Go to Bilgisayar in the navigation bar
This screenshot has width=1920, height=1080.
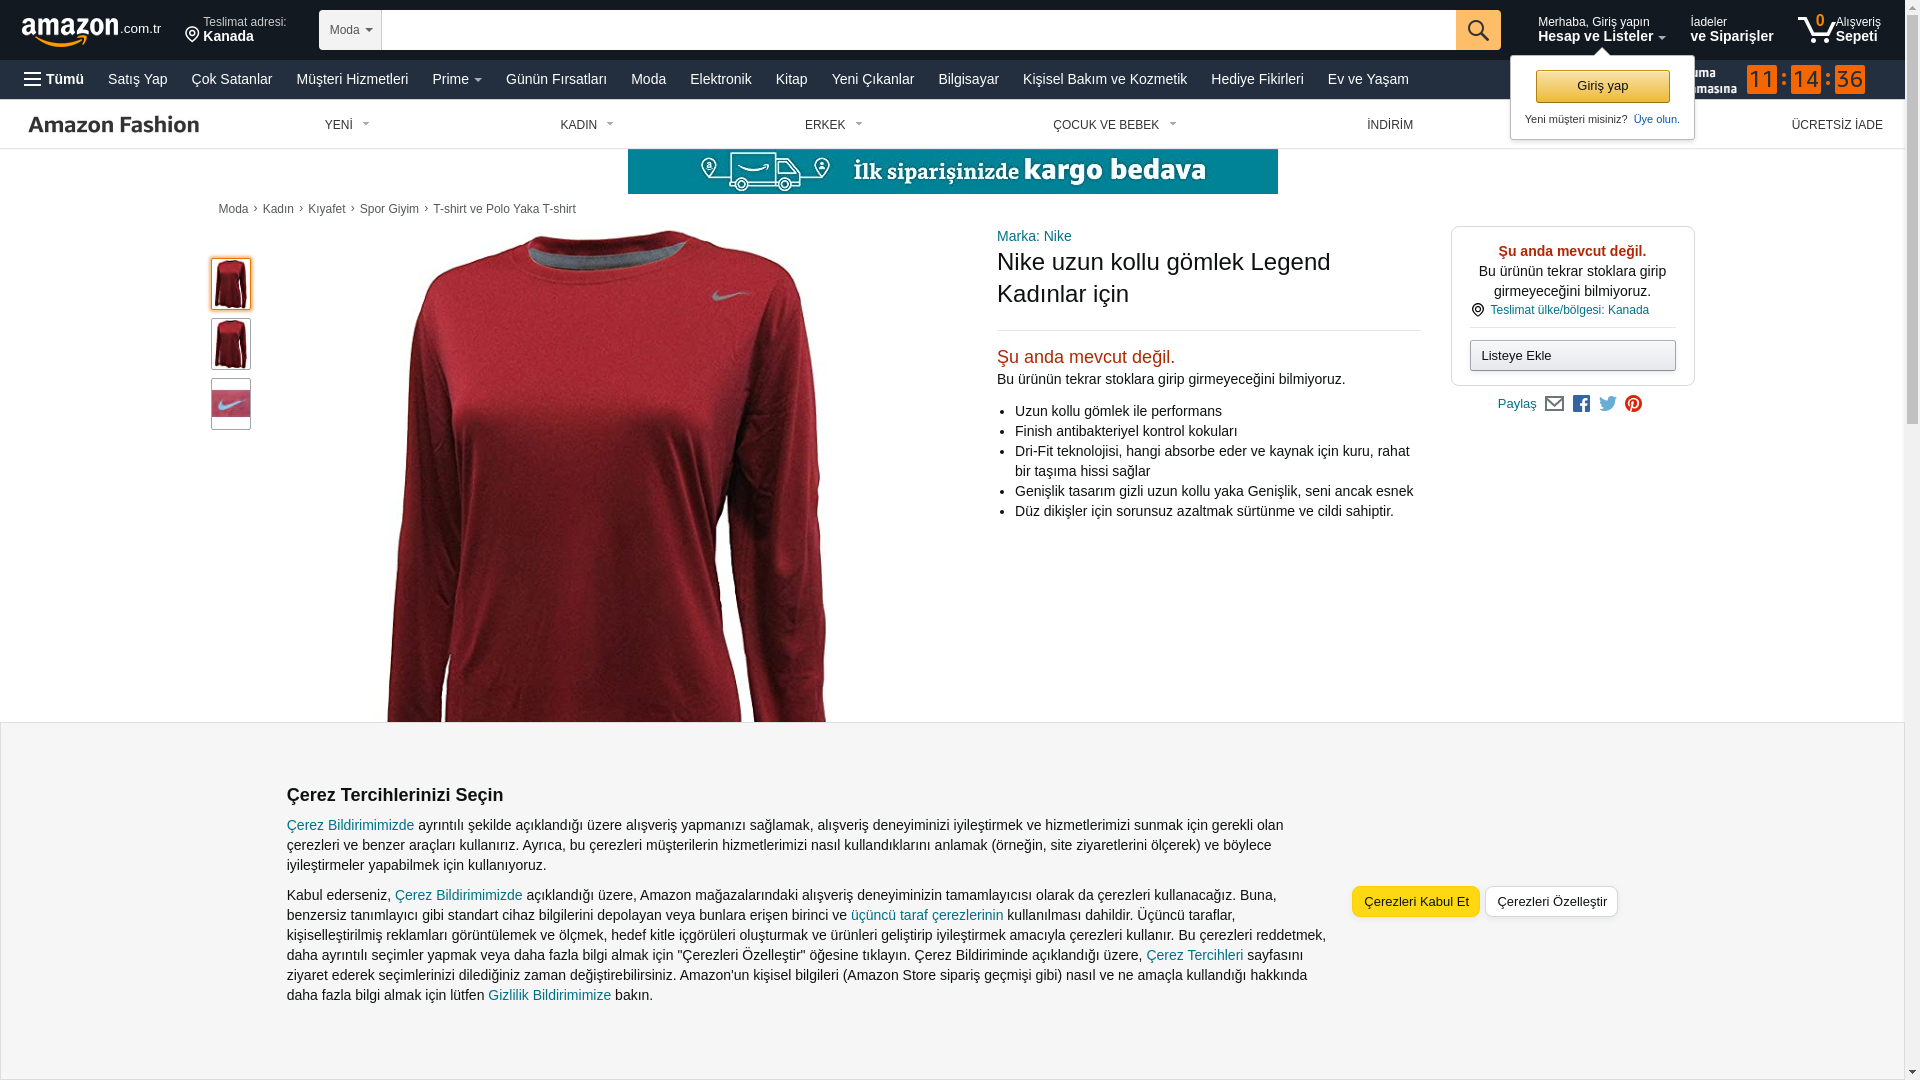[968, 79]
